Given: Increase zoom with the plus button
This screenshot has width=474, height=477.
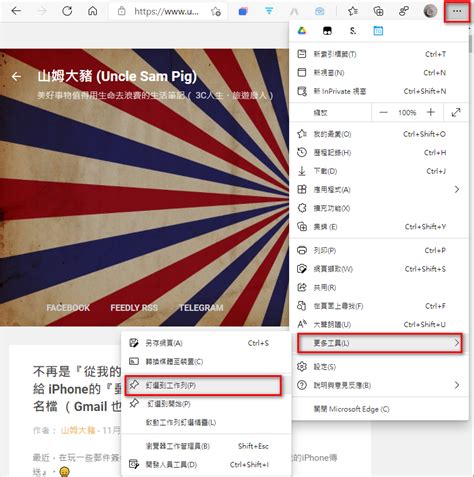Looking at the screenshot, I should pos(431,112).
